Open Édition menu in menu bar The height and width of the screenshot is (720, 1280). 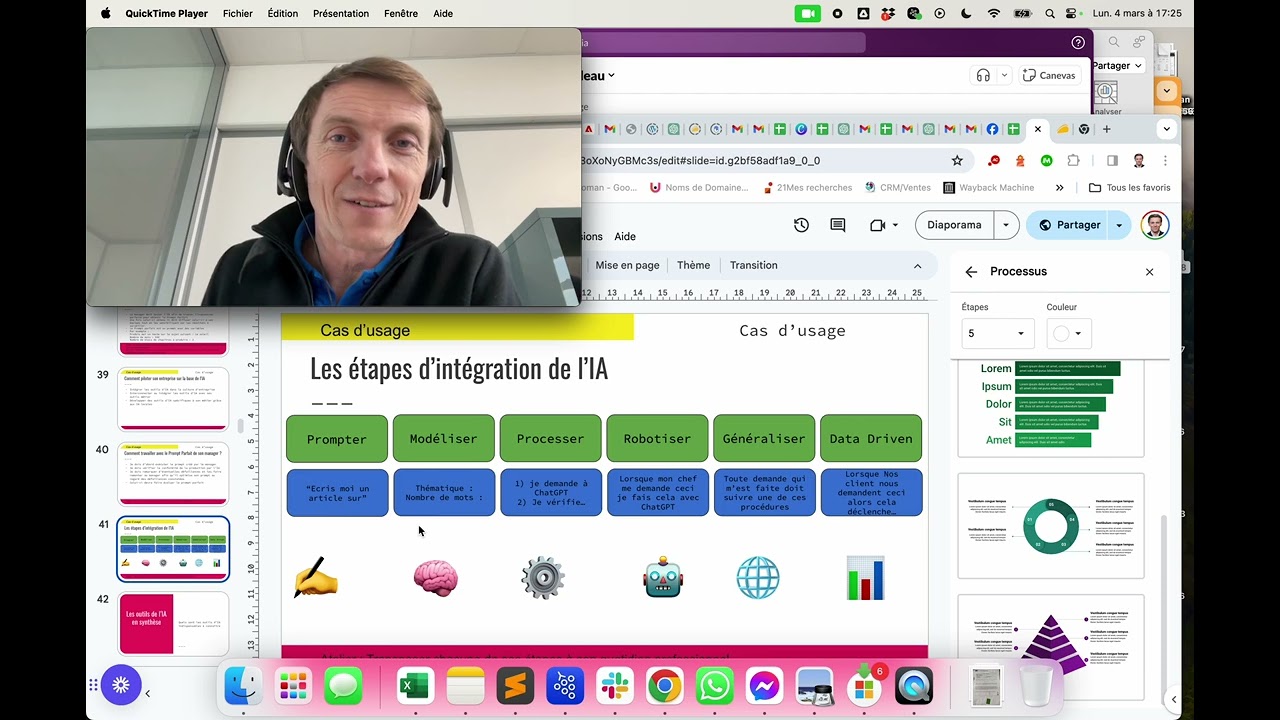click(283, 13)
